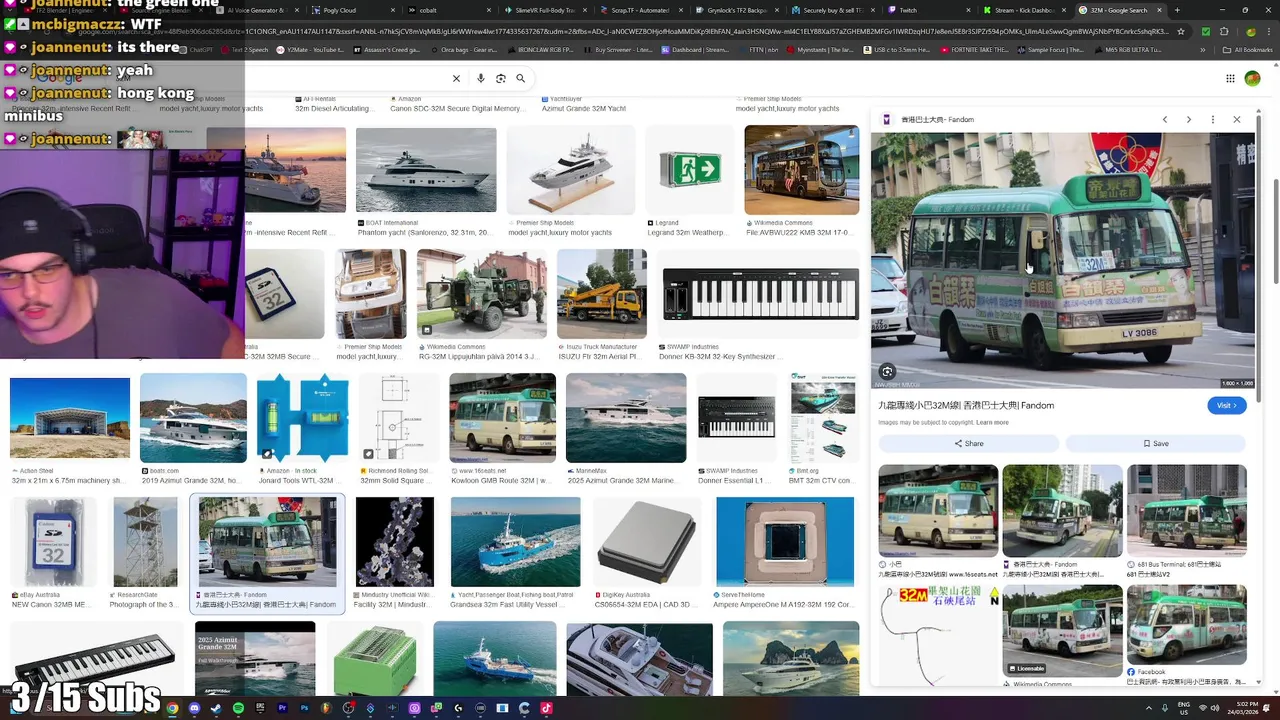
Task: Search inside image with Lens overlay icon
Action: 887,372
